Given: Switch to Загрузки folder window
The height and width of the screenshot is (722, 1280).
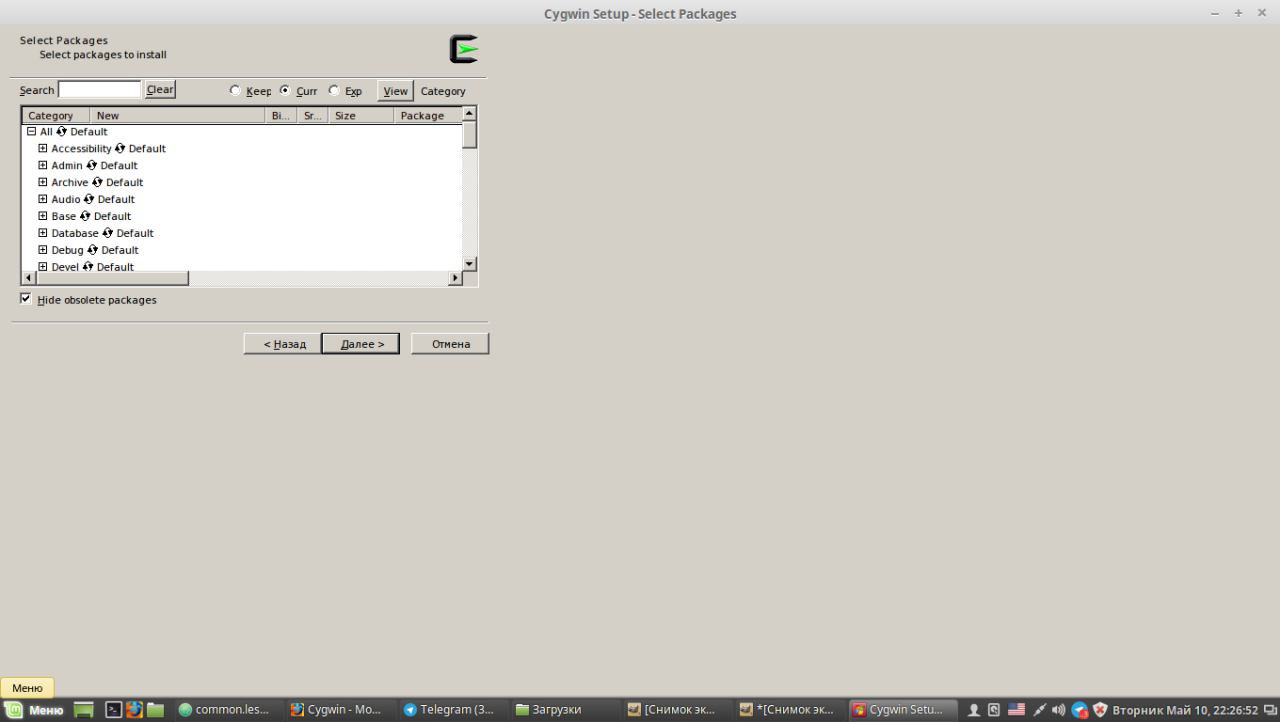Looking at the screenshot, I should (562, 710).
